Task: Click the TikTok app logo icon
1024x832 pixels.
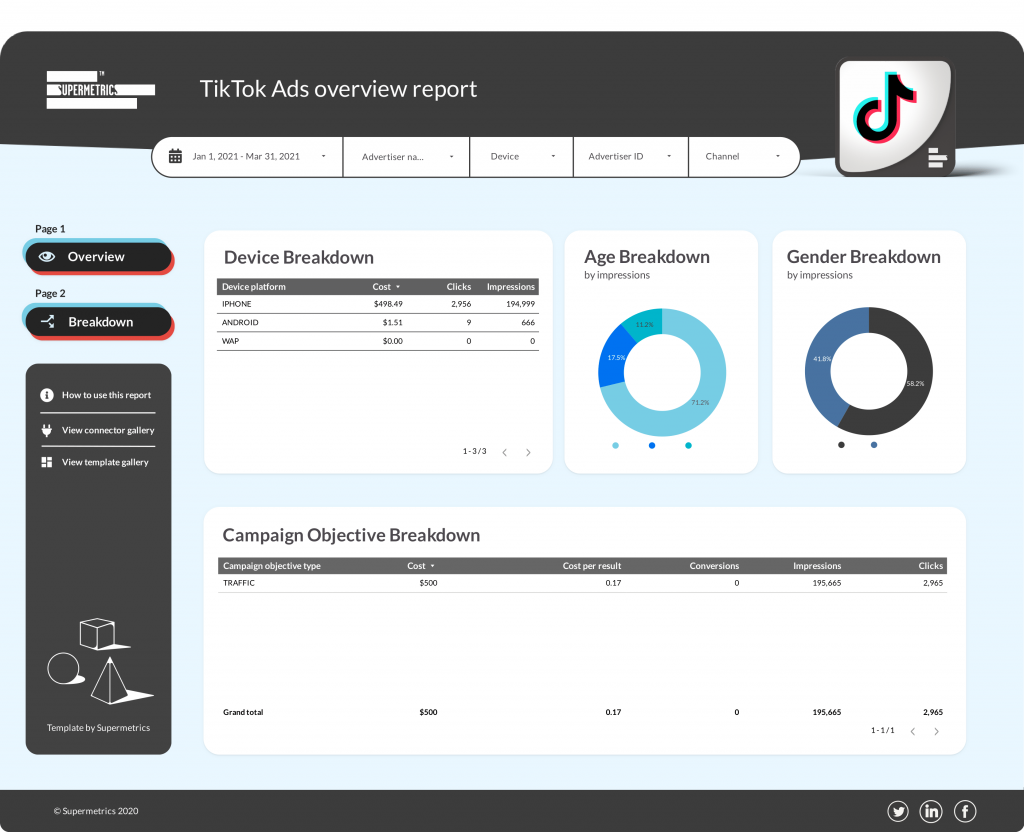Action: (x=894, y=118)
